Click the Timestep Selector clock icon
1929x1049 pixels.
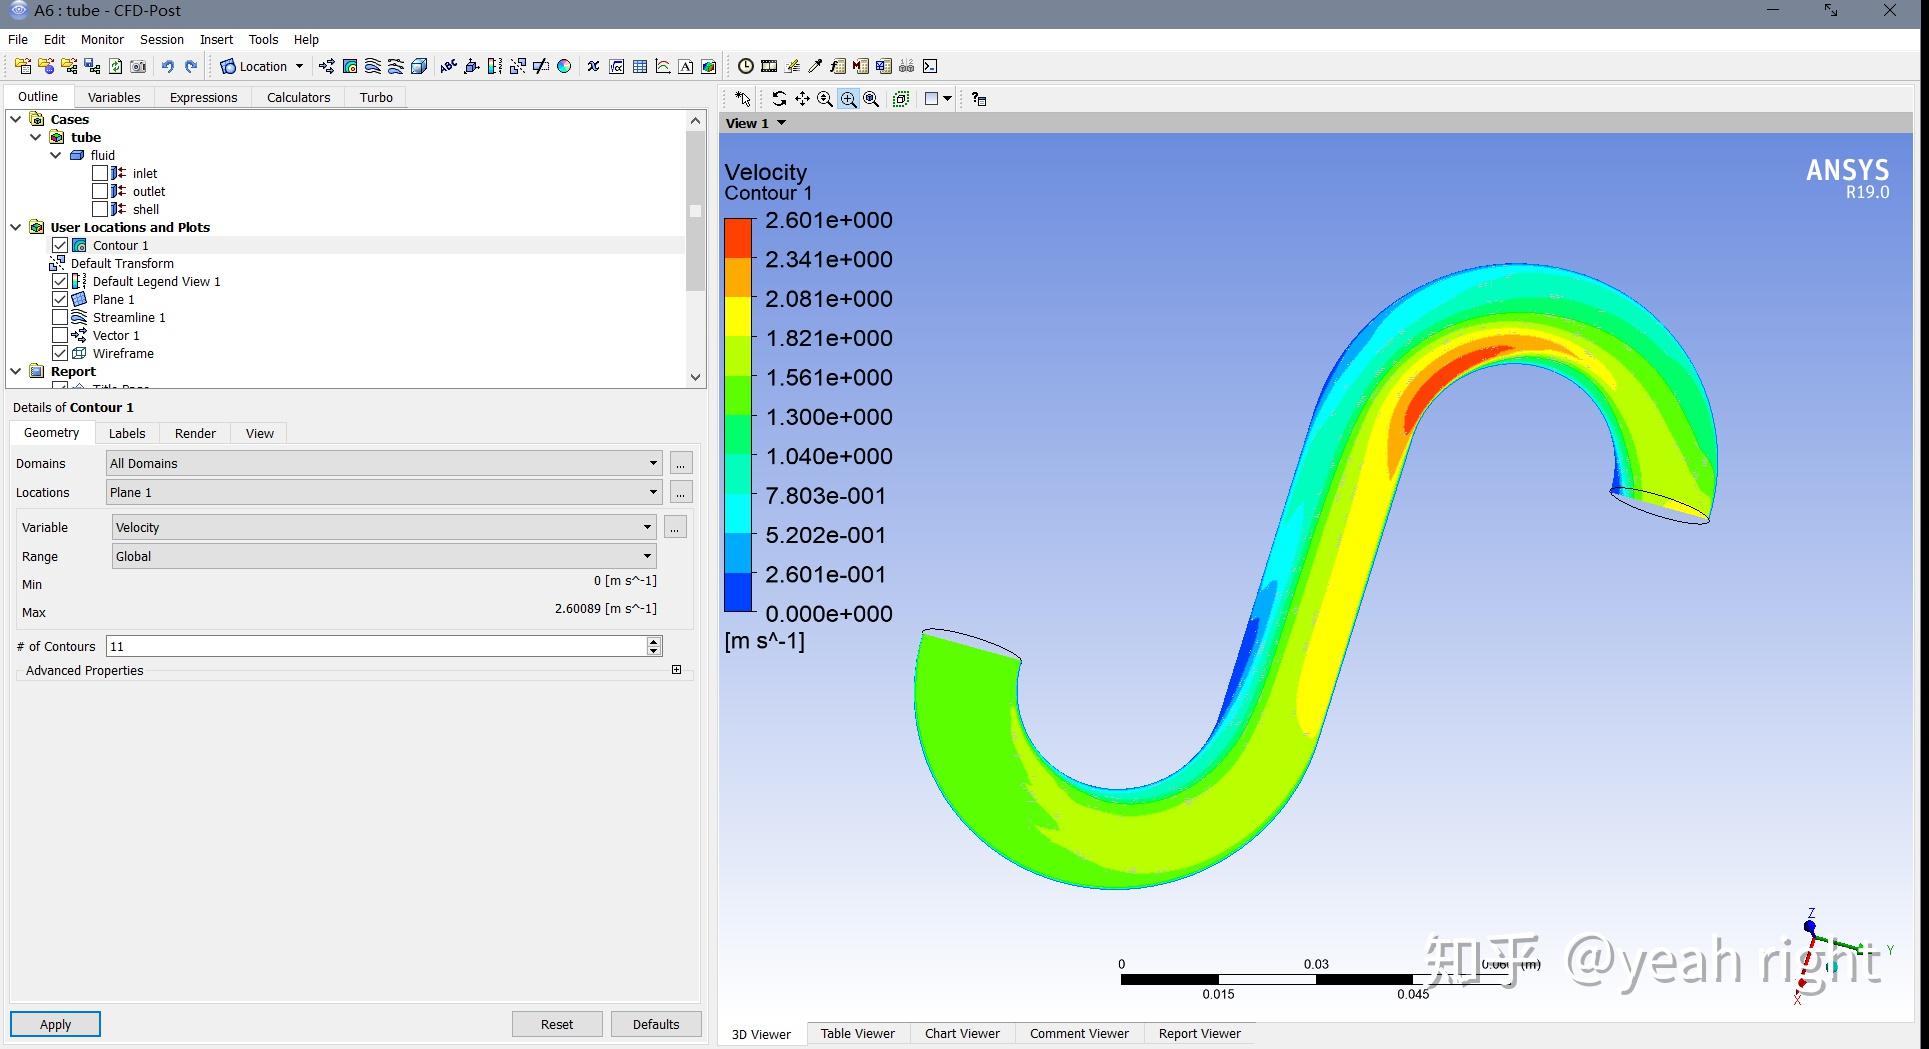tap(746, 67)
